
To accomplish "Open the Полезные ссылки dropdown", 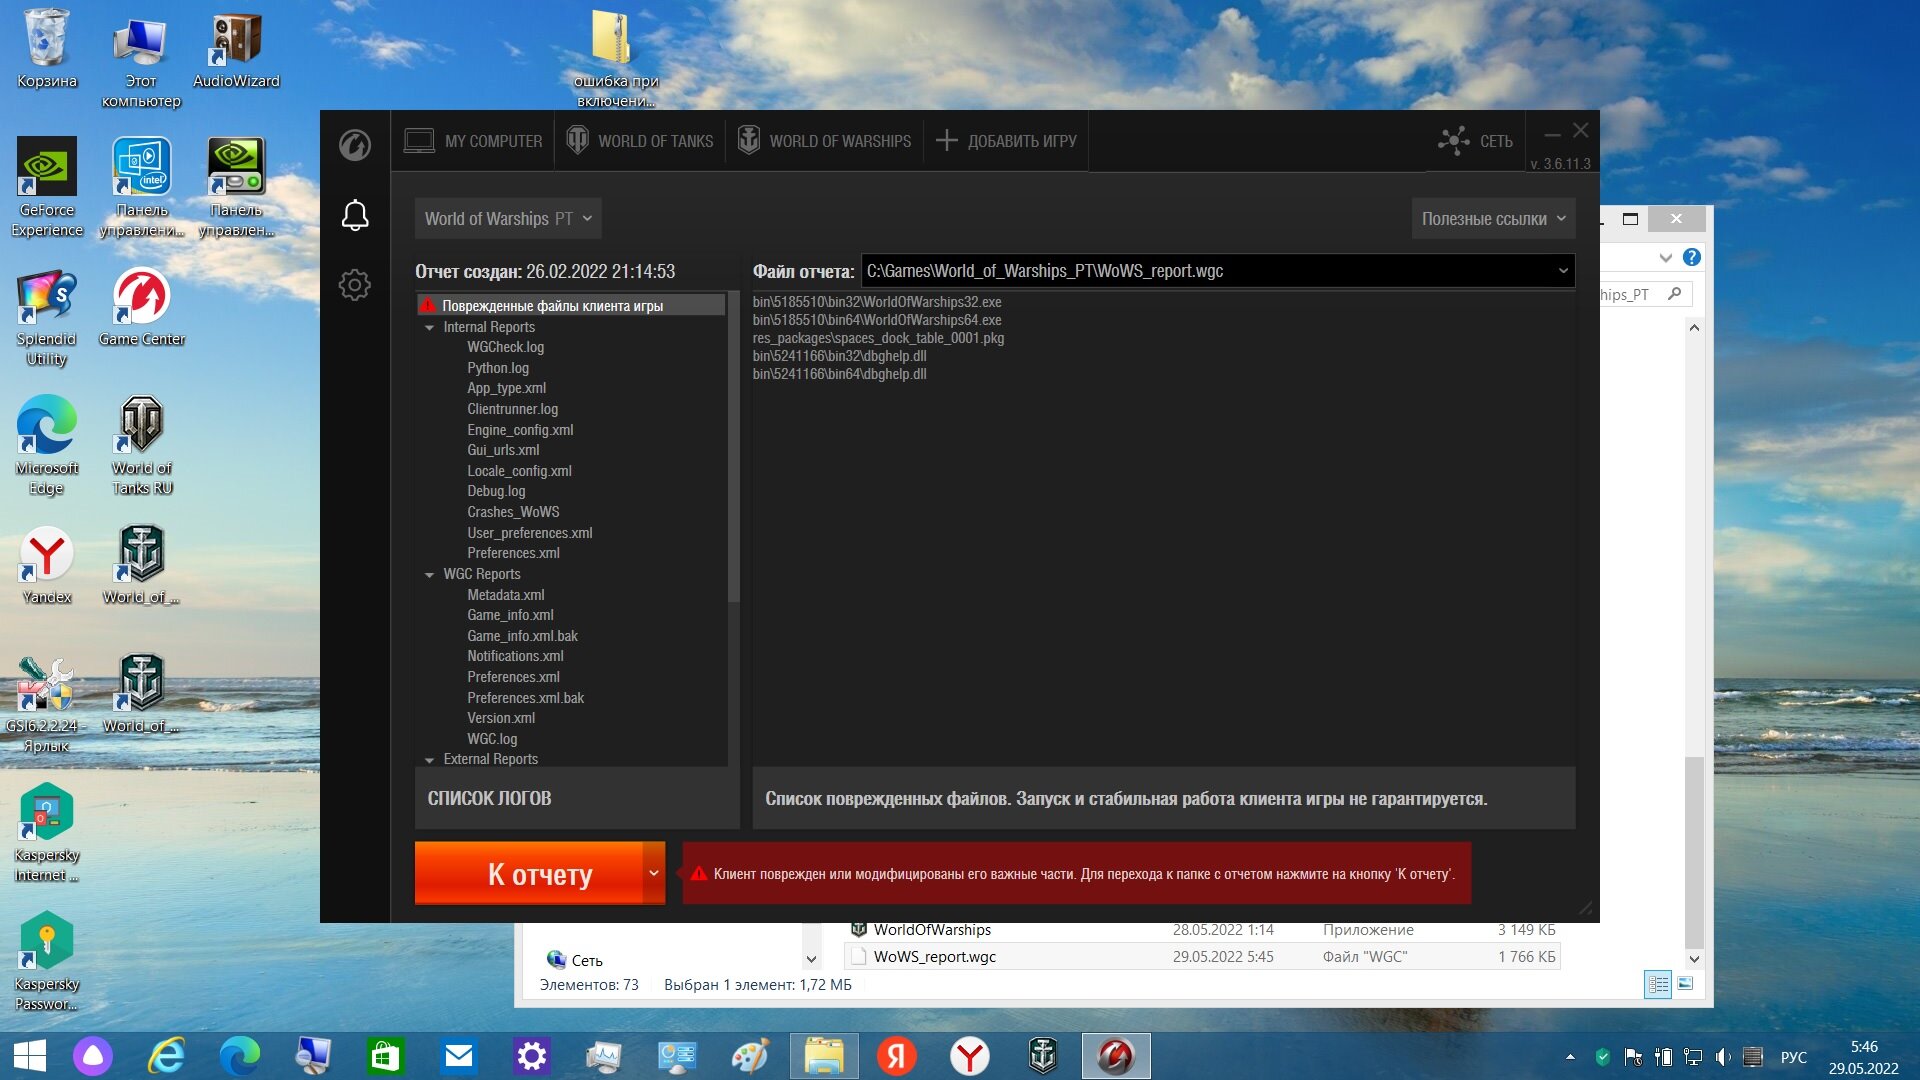I will [x=1493, y=218].
